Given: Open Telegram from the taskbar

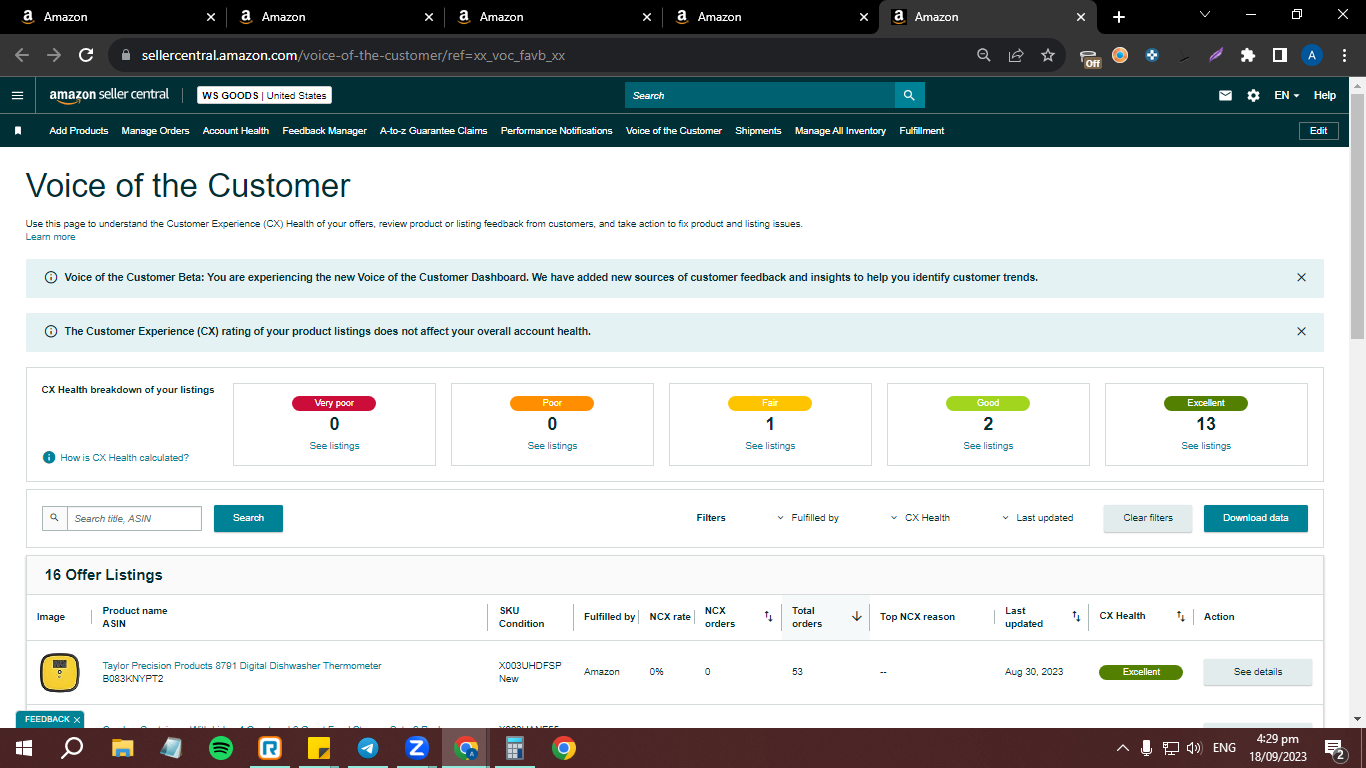Looking at the screenshot, I should (x=368, y=747).
